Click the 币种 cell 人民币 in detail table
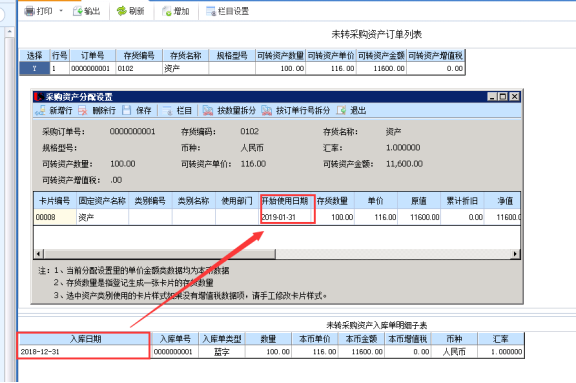The height and width of the screenshot is (383, 576). pyautogui.click(x=454, y=352)
